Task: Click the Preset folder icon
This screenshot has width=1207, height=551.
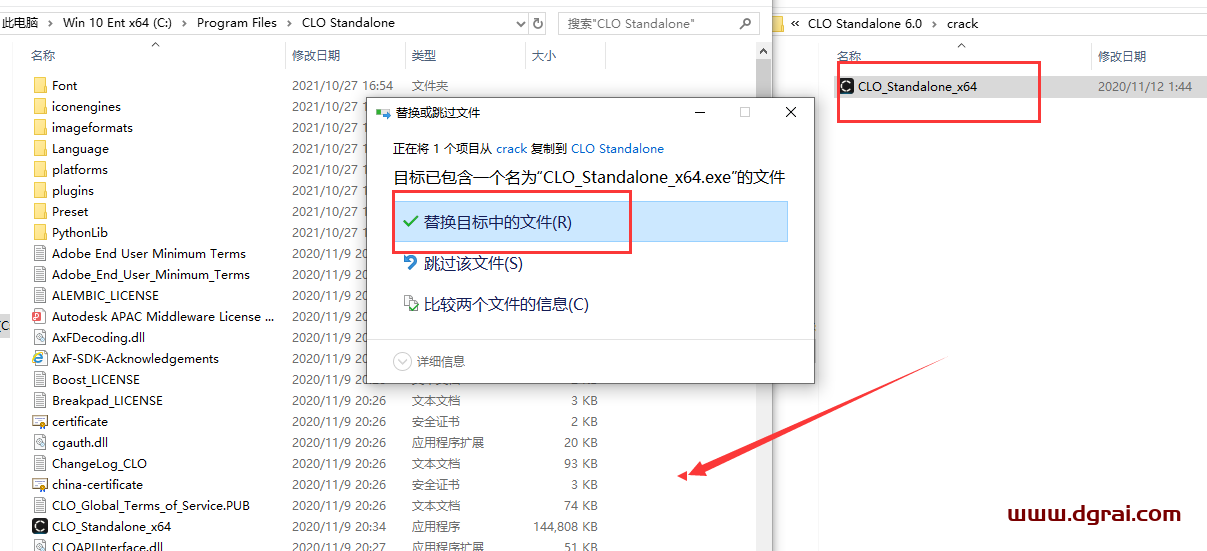Action: tap(40, 212)
